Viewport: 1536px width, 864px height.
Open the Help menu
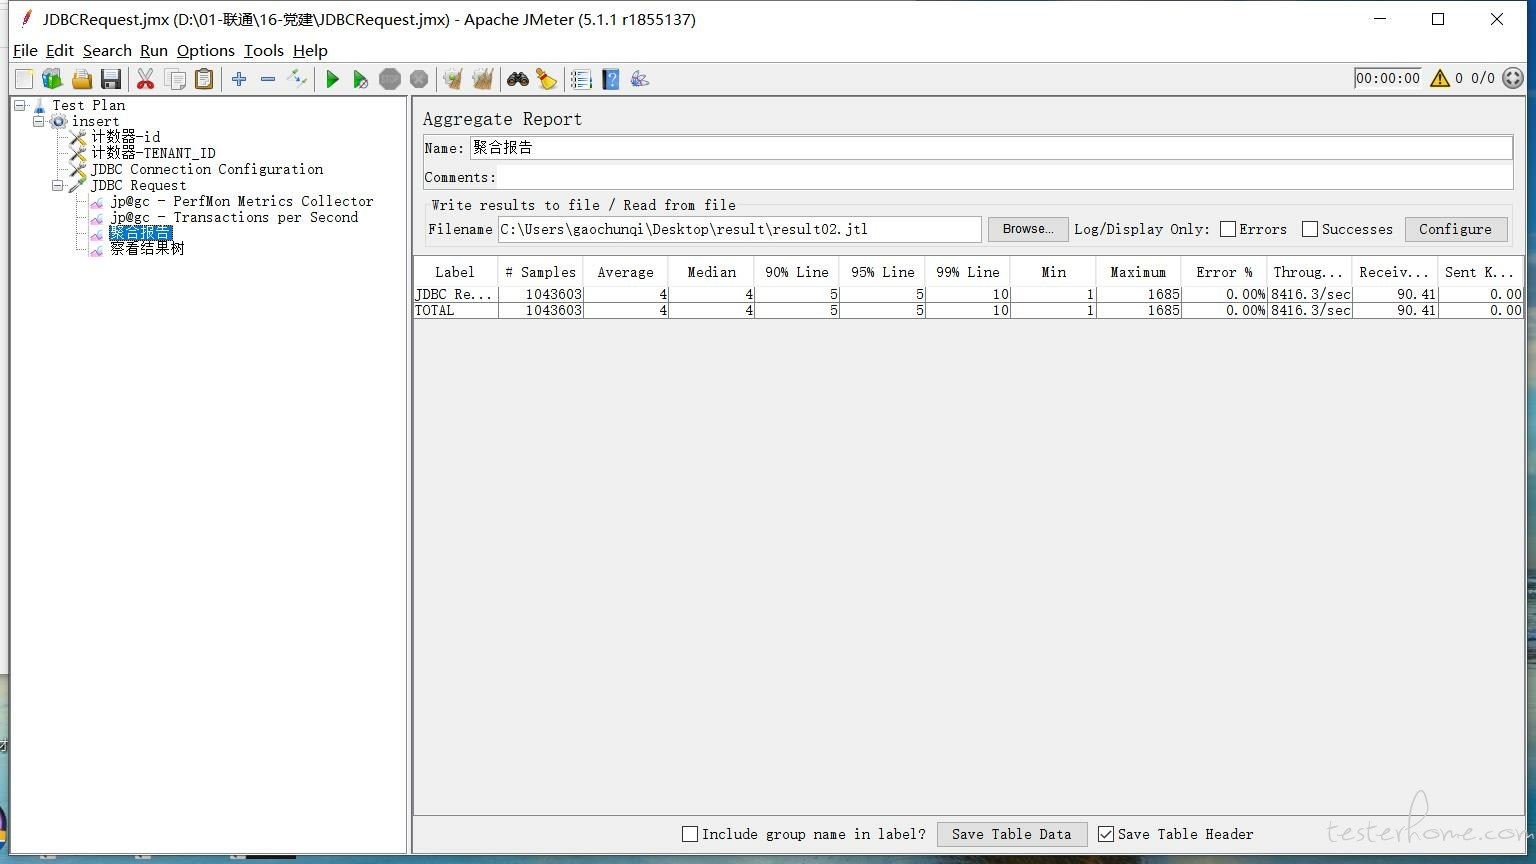[310, 50]
